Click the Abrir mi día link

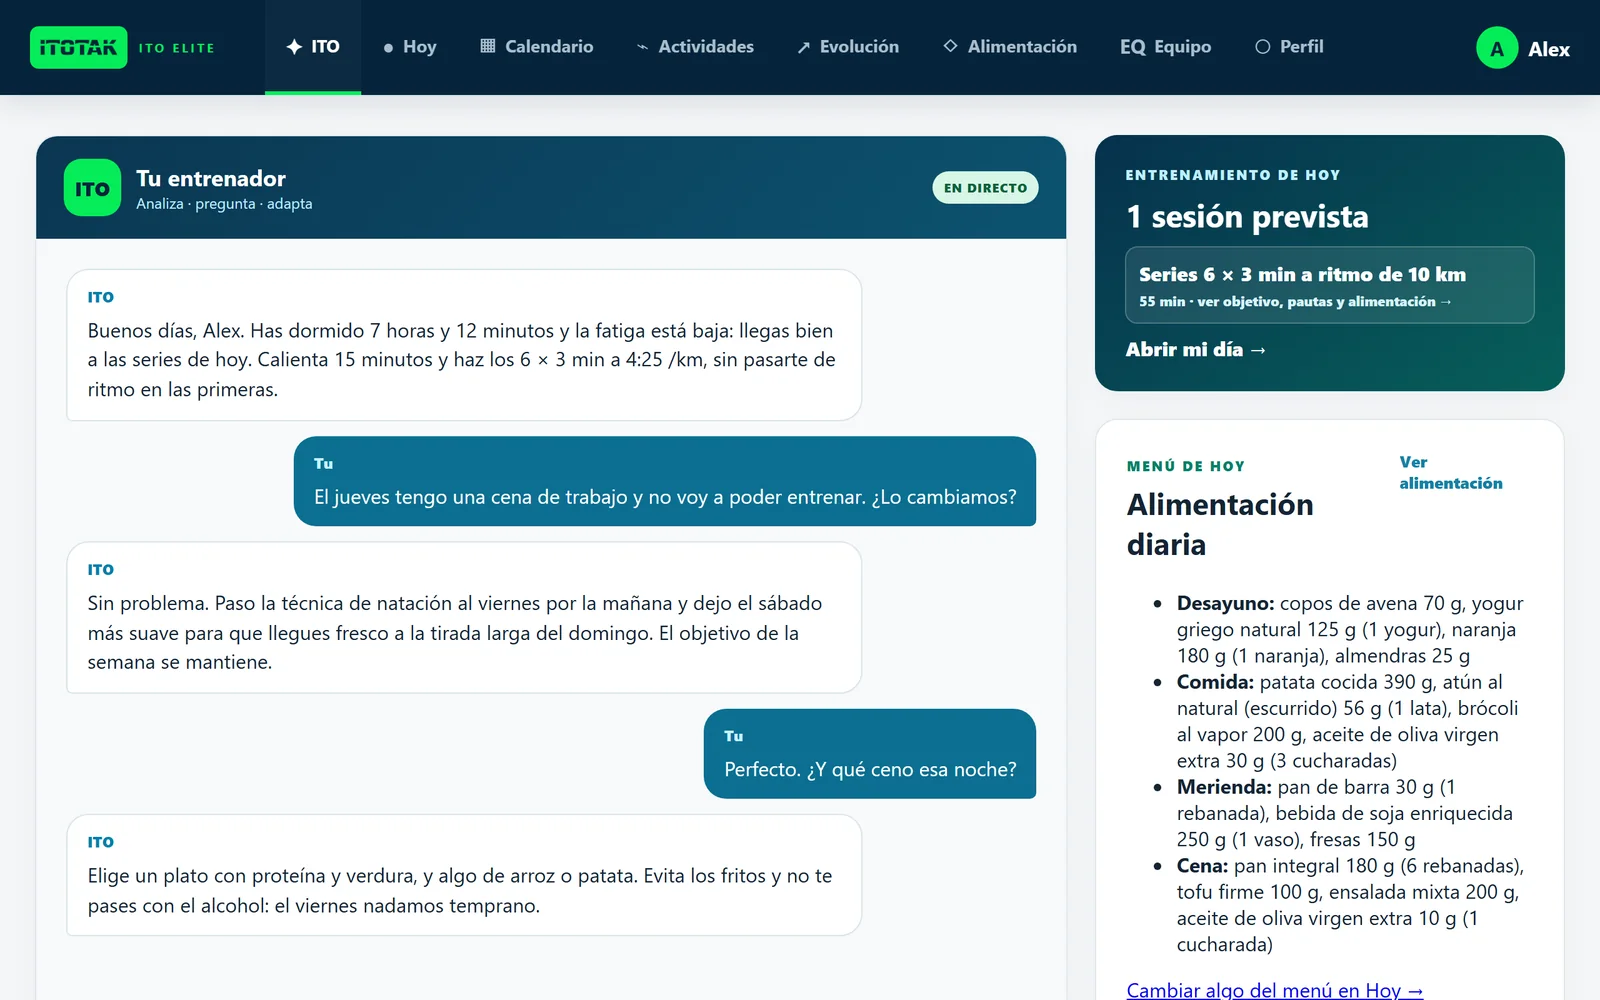[1195, 350]
